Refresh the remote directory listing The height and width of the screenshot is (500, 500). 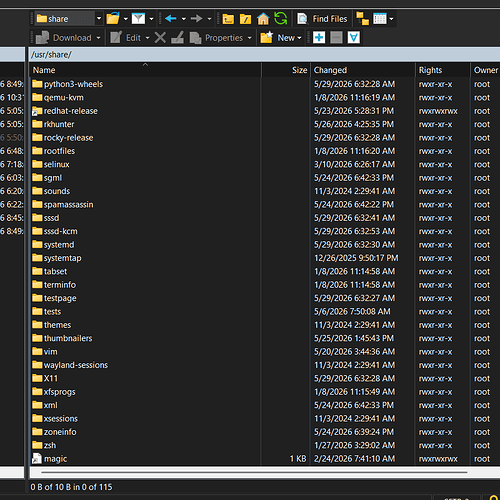tap(280, 18)
